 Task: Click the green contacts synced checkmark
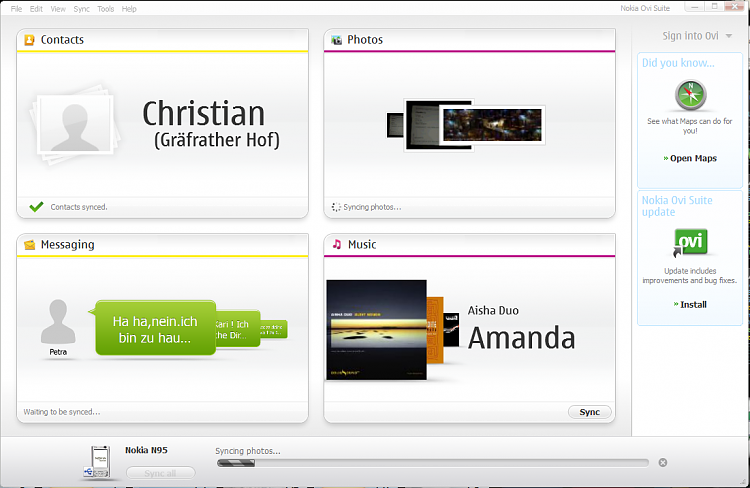36,207
